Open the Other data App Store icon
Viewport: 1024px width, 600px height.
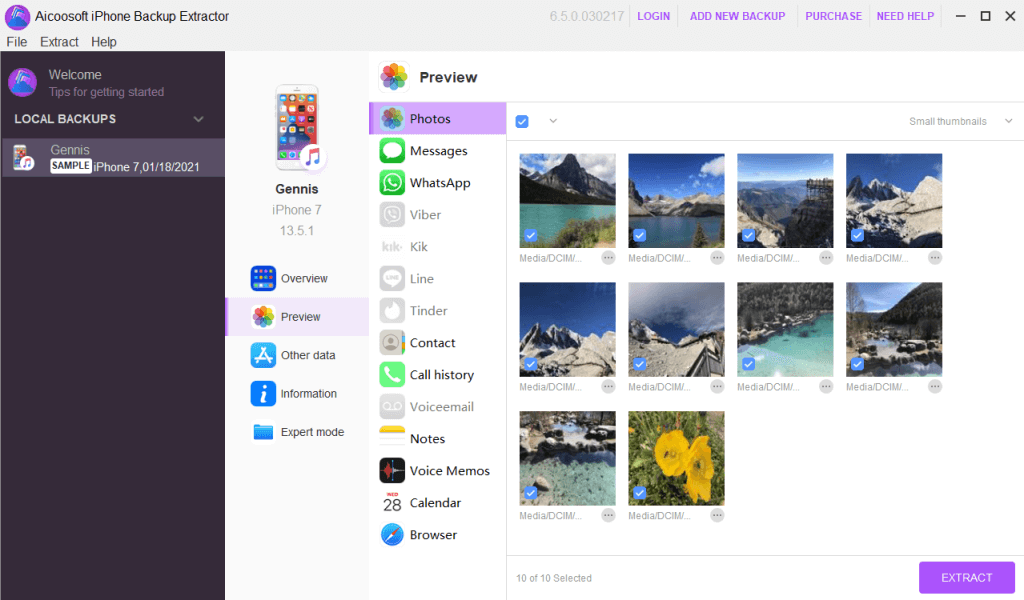click(x=263, y=355)
